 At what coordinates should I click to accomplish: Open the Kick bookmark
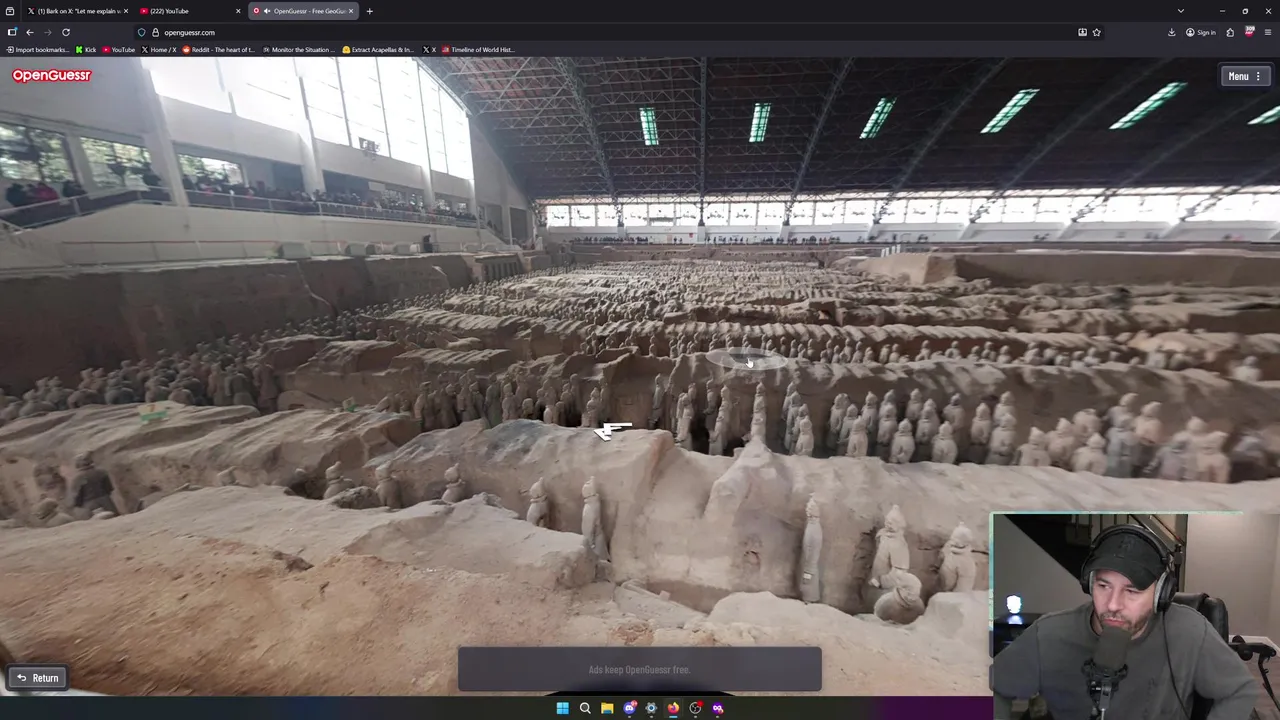(86, 49)
